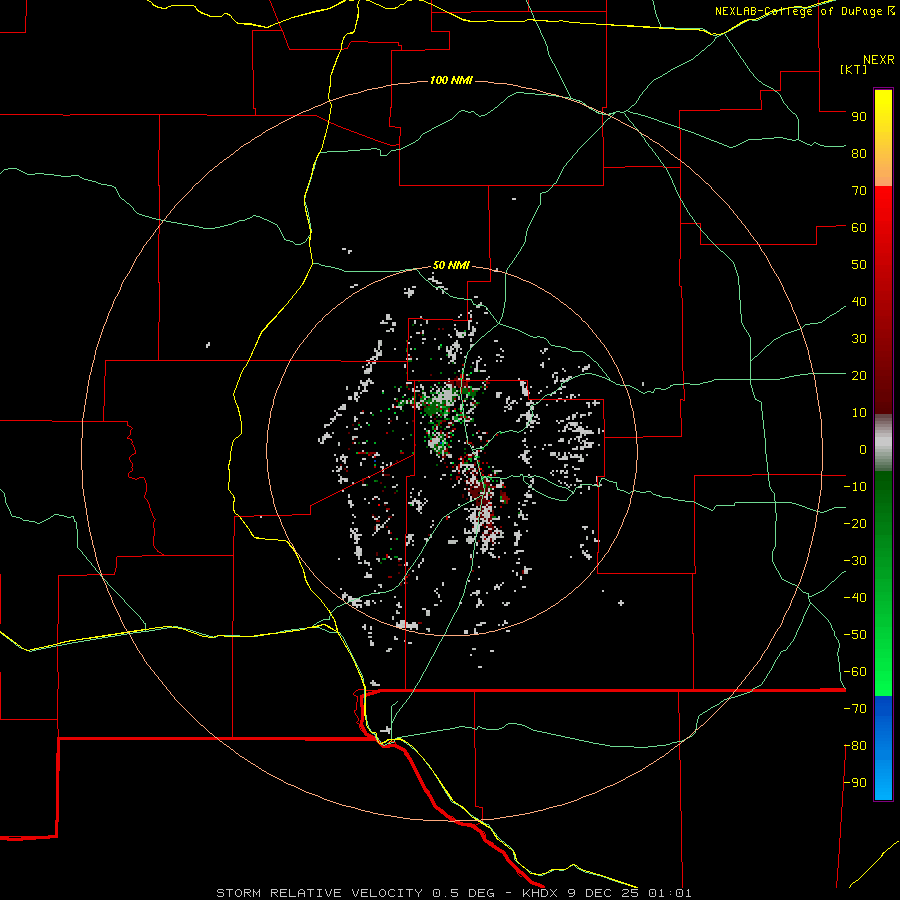Click the -10 value on velocity scale
The height and width of the screenshot is (900, 900).
[x=855, y=487]
